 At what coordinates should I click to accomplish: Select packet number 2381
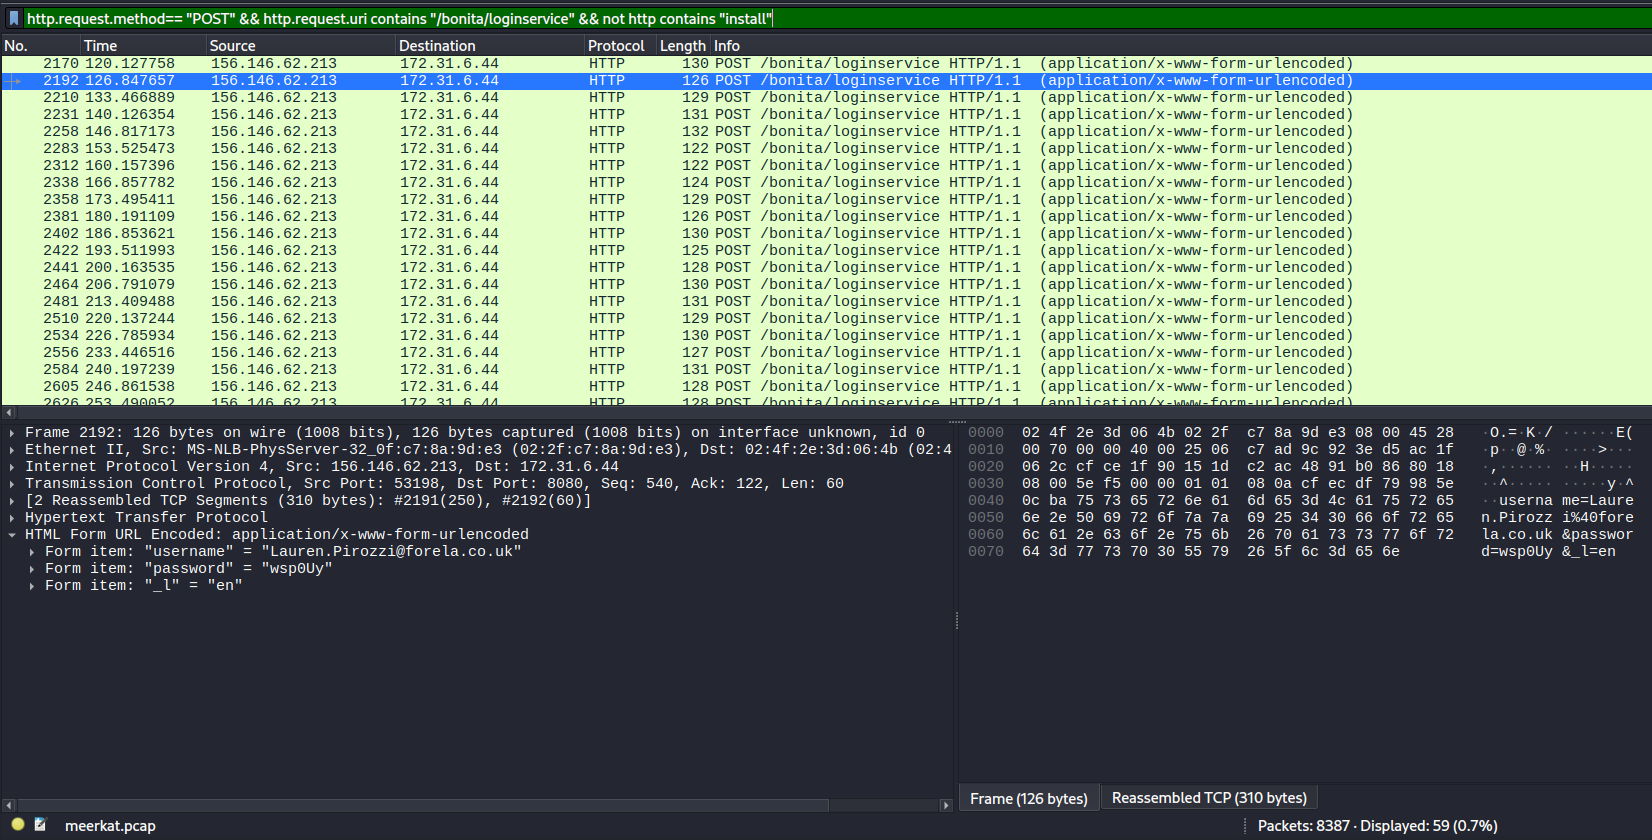pyautogui.click(x=826, y=217)
